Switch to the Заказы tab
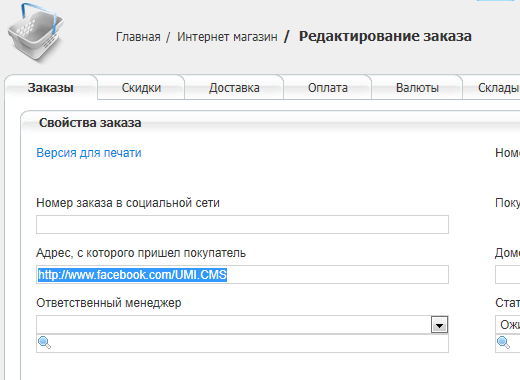The image size is (520, 380). (51, 88)
